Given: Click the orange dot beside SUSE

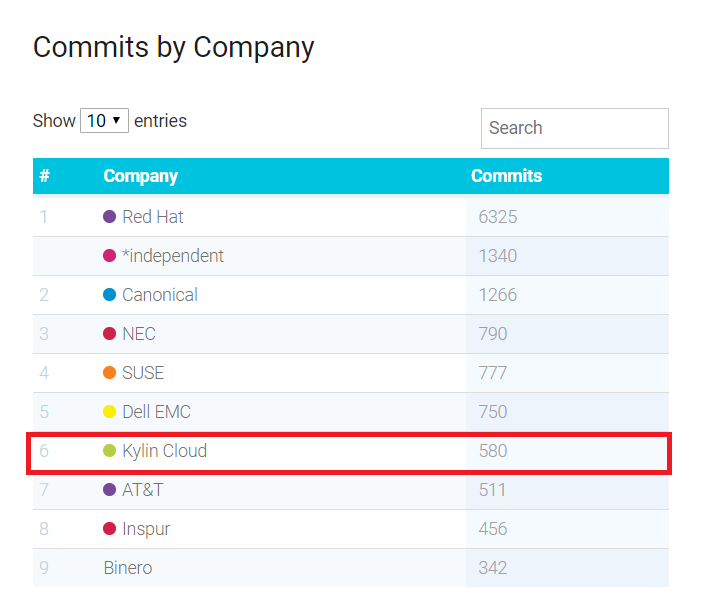Looking at the screenshot, I should pyautogui.click(x=109, y=373).
